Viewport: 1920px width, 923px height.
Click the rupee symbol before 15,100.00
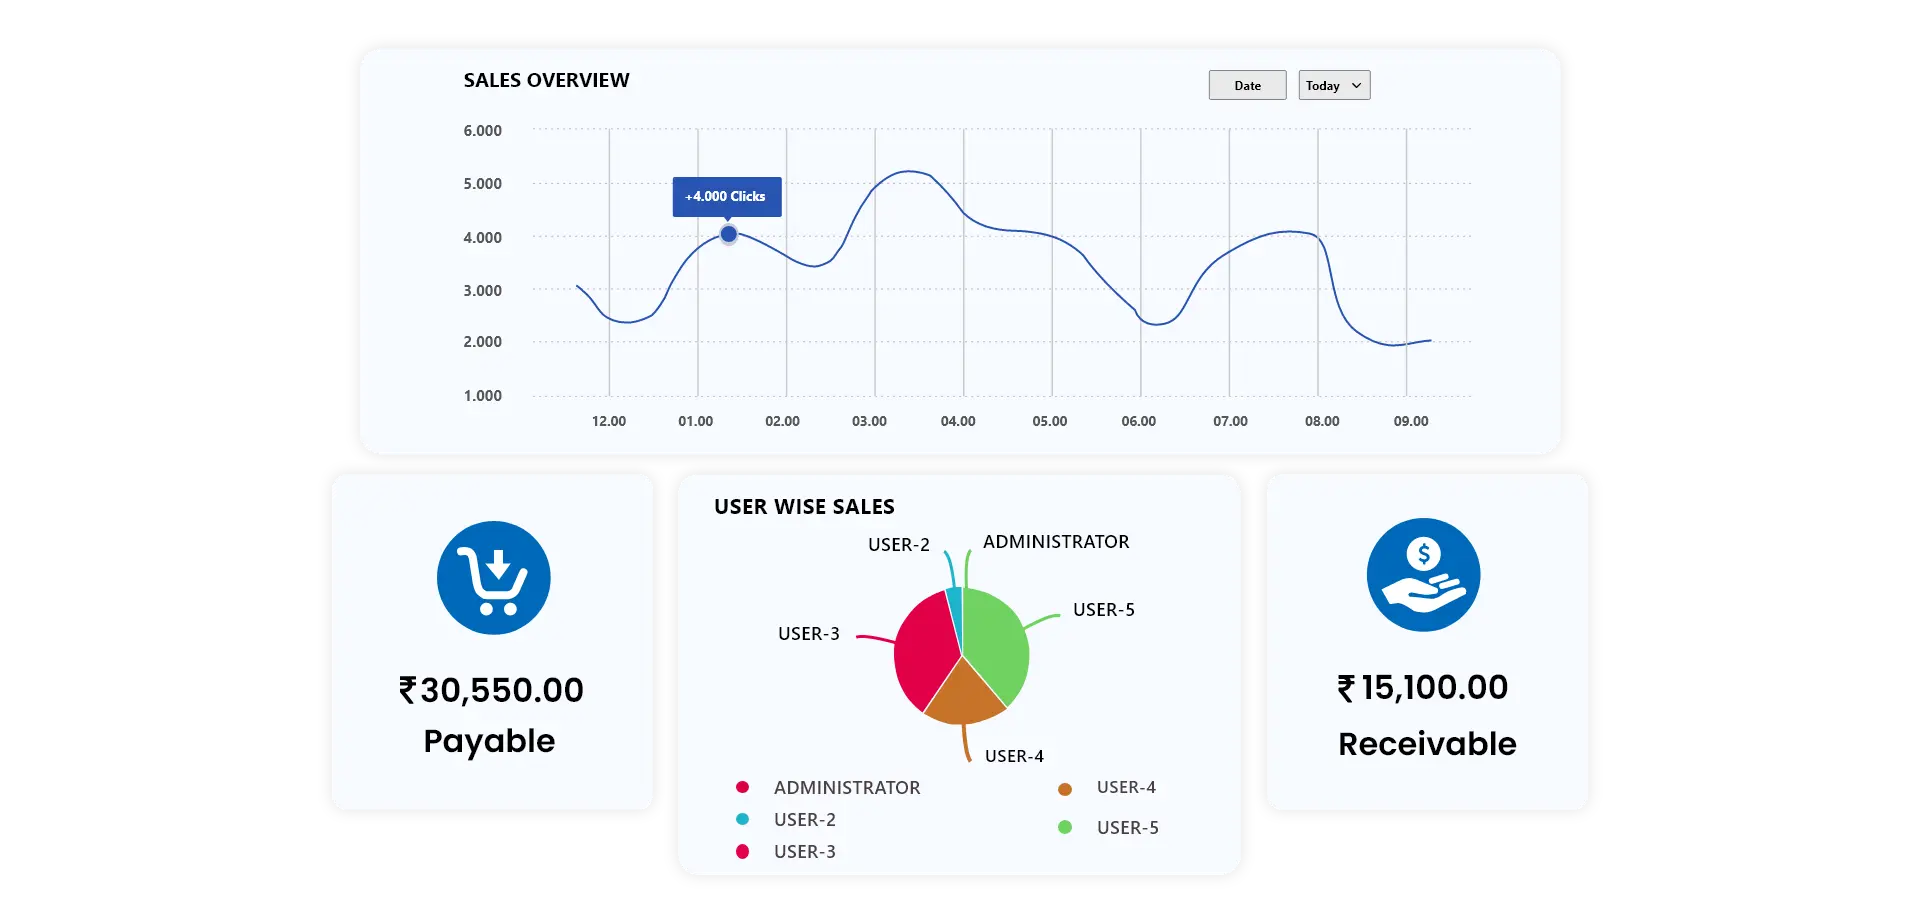[x=1346, y=688]
